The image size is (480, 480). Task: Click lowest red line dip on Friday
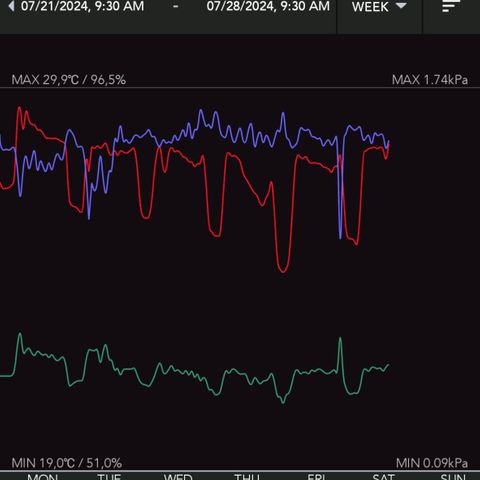coord(283,271)
